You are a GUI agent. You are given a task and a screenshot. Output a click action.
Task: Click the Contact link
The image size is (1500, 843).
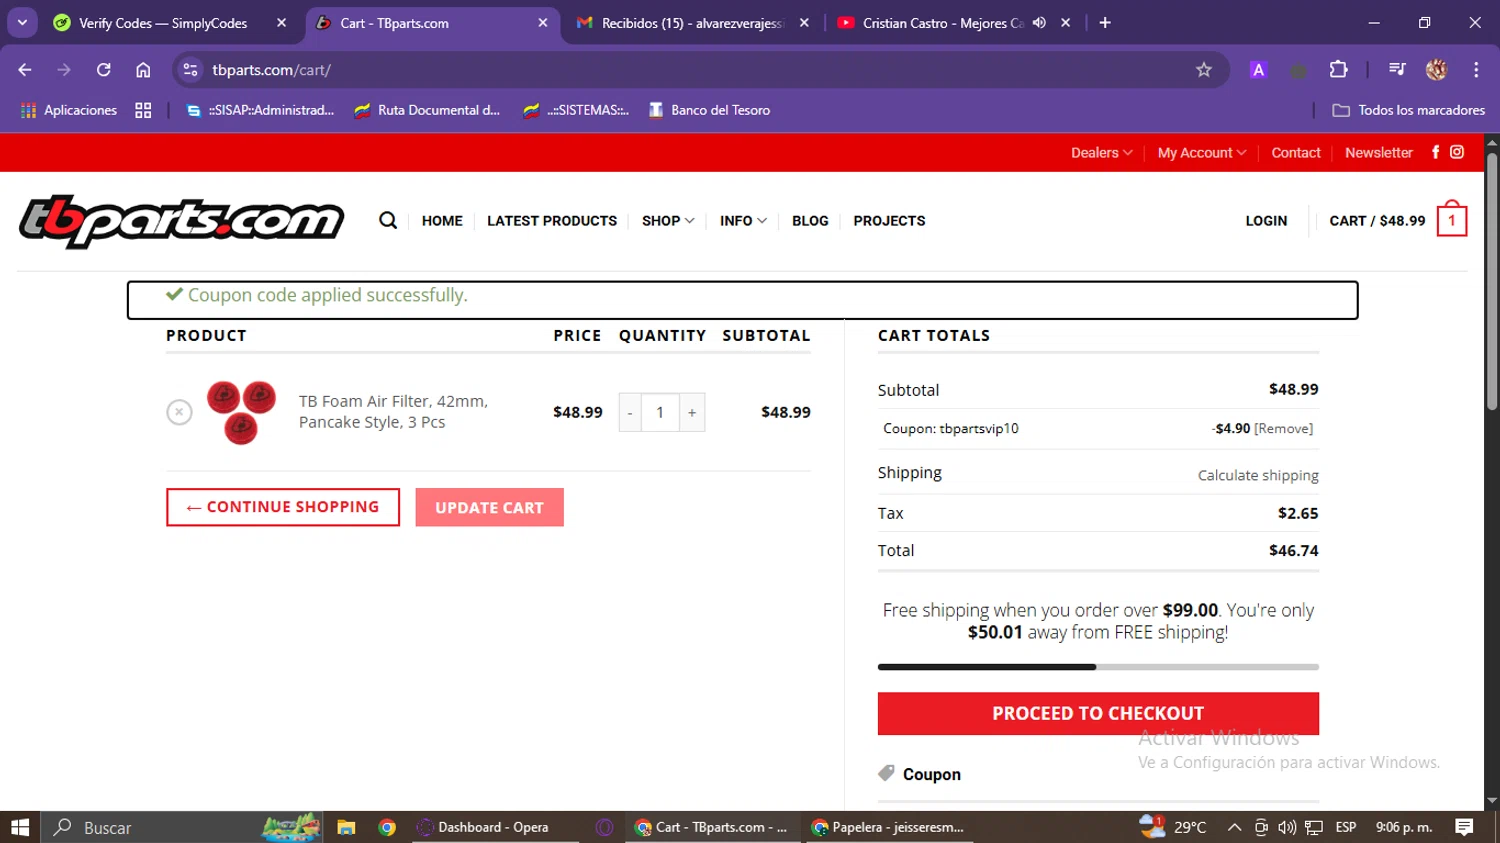point(1296,152)
